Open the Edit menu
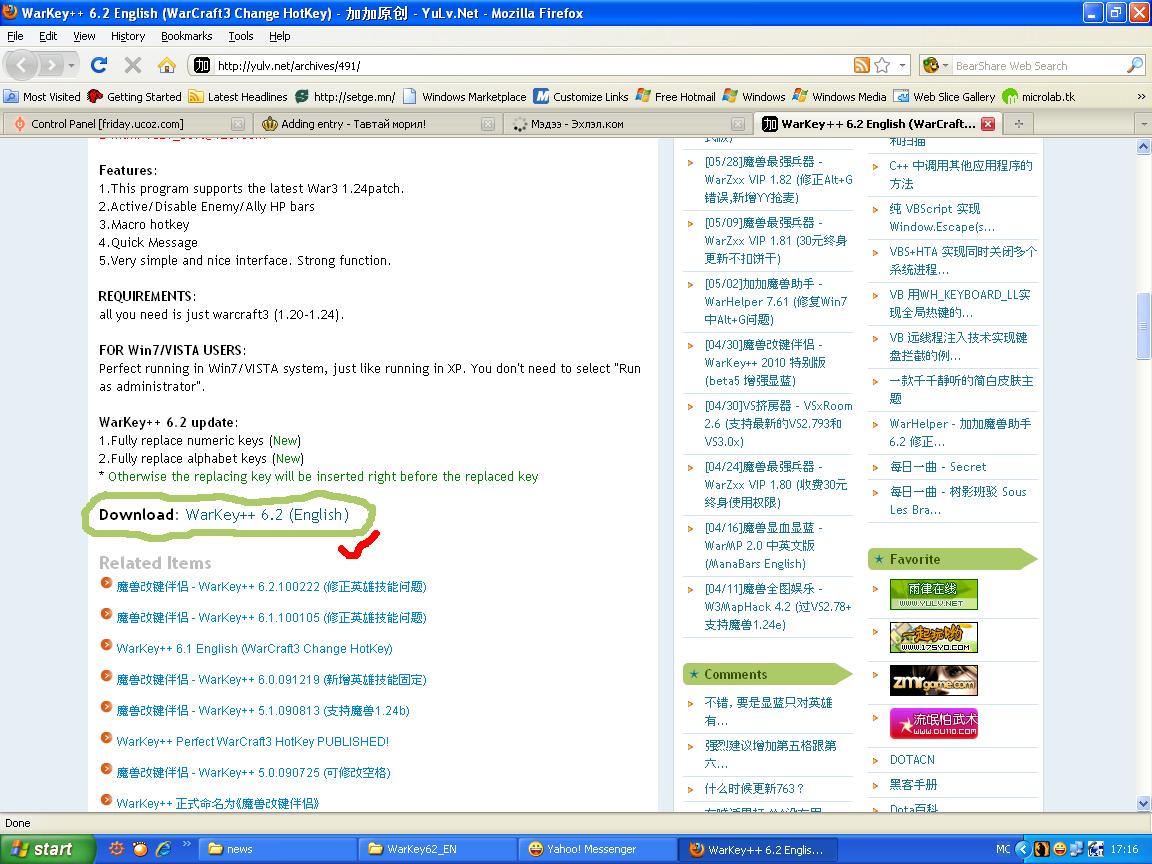The width and height of the screenshot is (1152, 864). (48, 36)
